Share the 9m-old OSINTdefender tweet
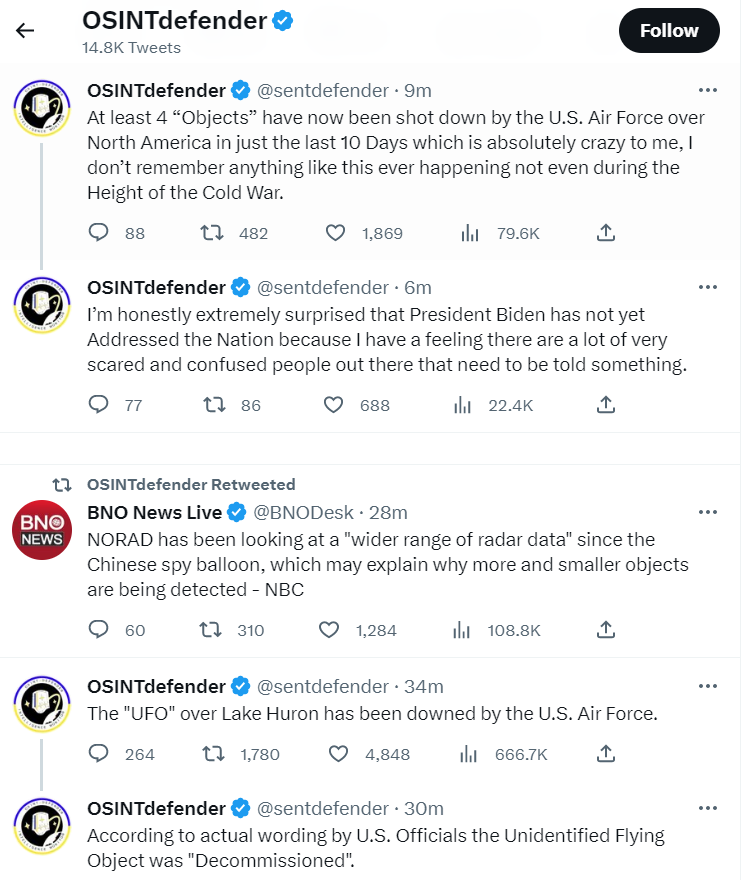 tap(605, 232)
